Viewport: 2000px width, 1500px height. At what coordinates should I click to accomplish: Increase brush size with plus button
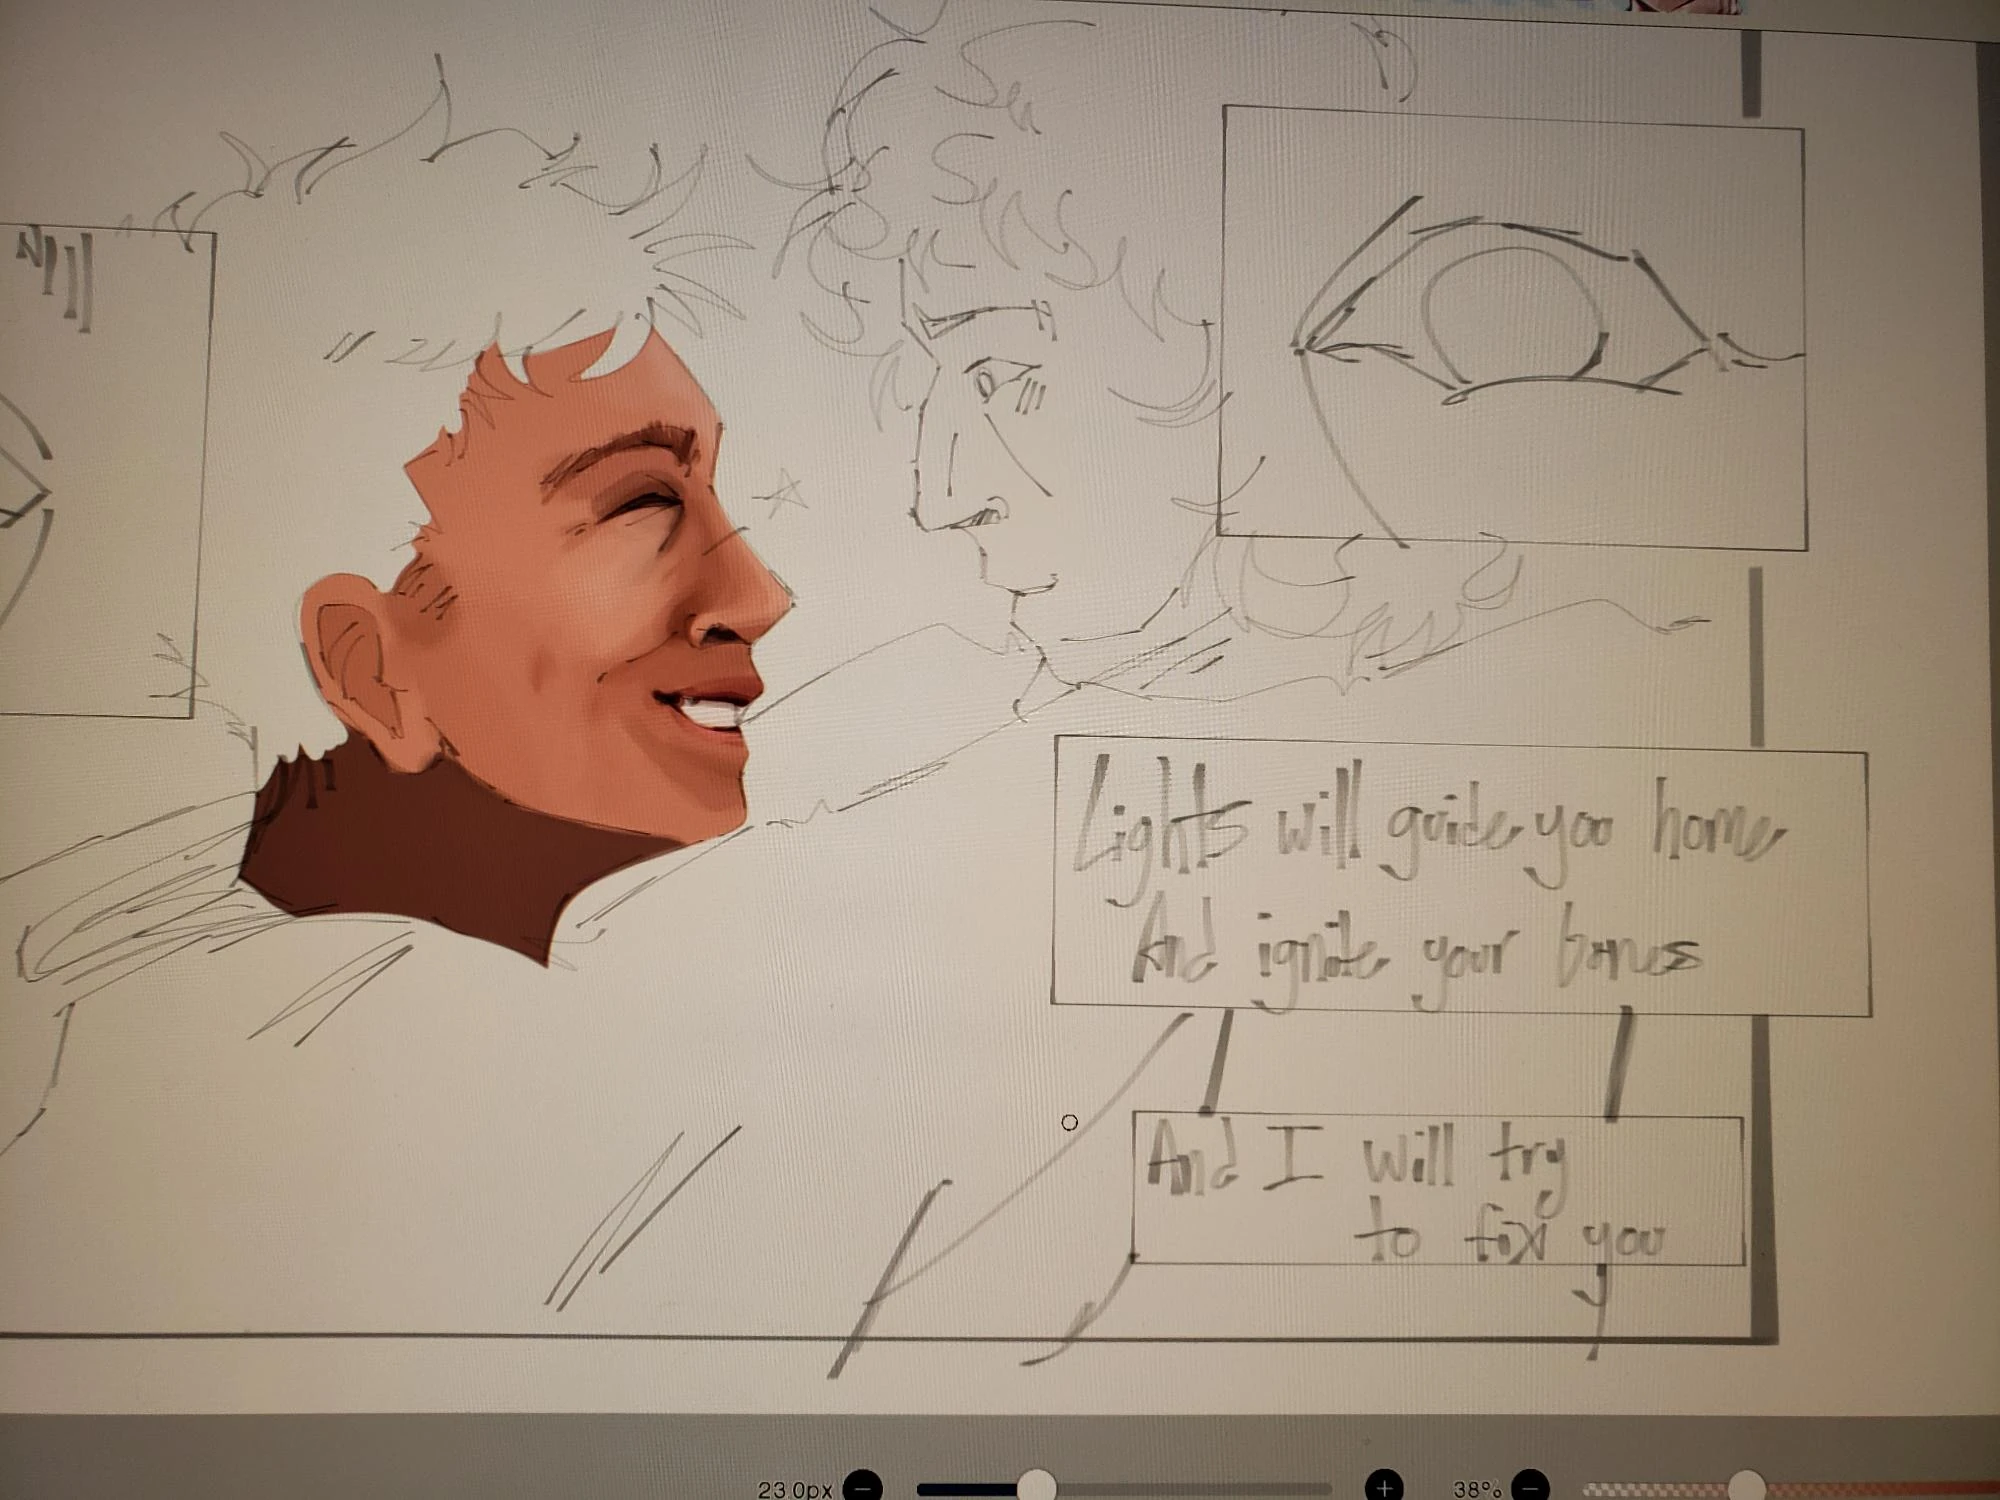1383,1487
